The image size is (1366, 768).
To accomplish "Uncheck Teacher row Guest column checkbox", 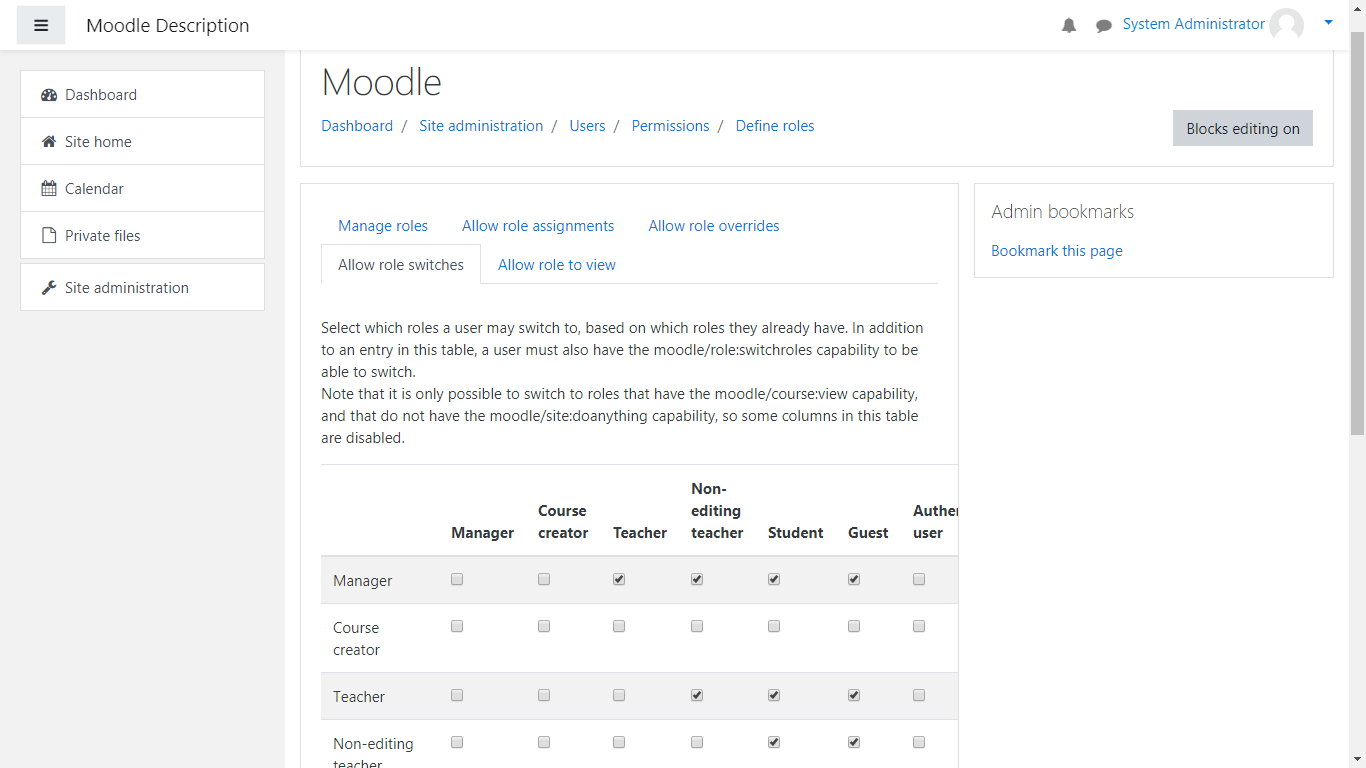I will 854,695.
